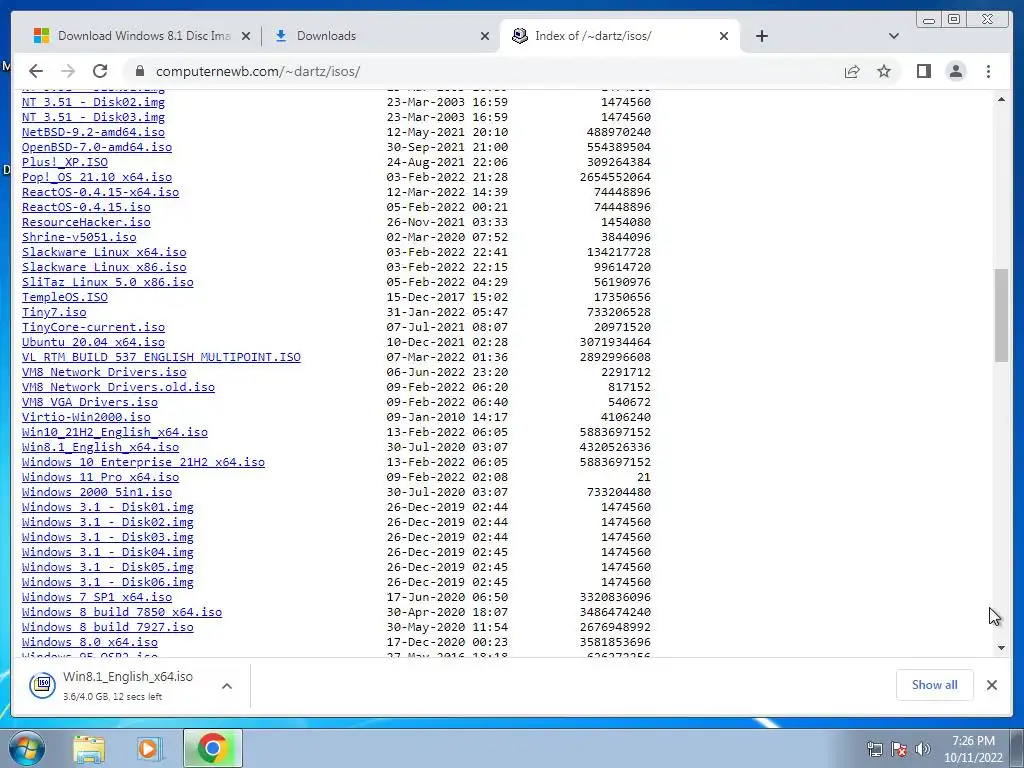Click the scrollbar up arrow
This screenshot has height=768, width=1024.
point(1001,99)
